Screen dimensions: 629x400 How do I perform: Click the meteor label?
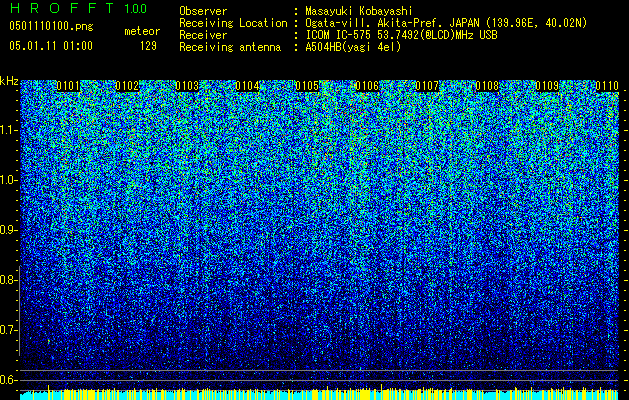coord(142,31)
